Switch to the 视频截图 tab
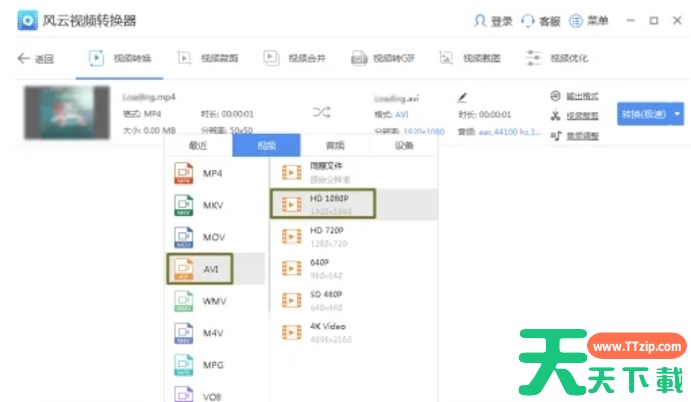The height and width of the screenshot is (402, 691). pyautogui.click(x=470, y=58)
